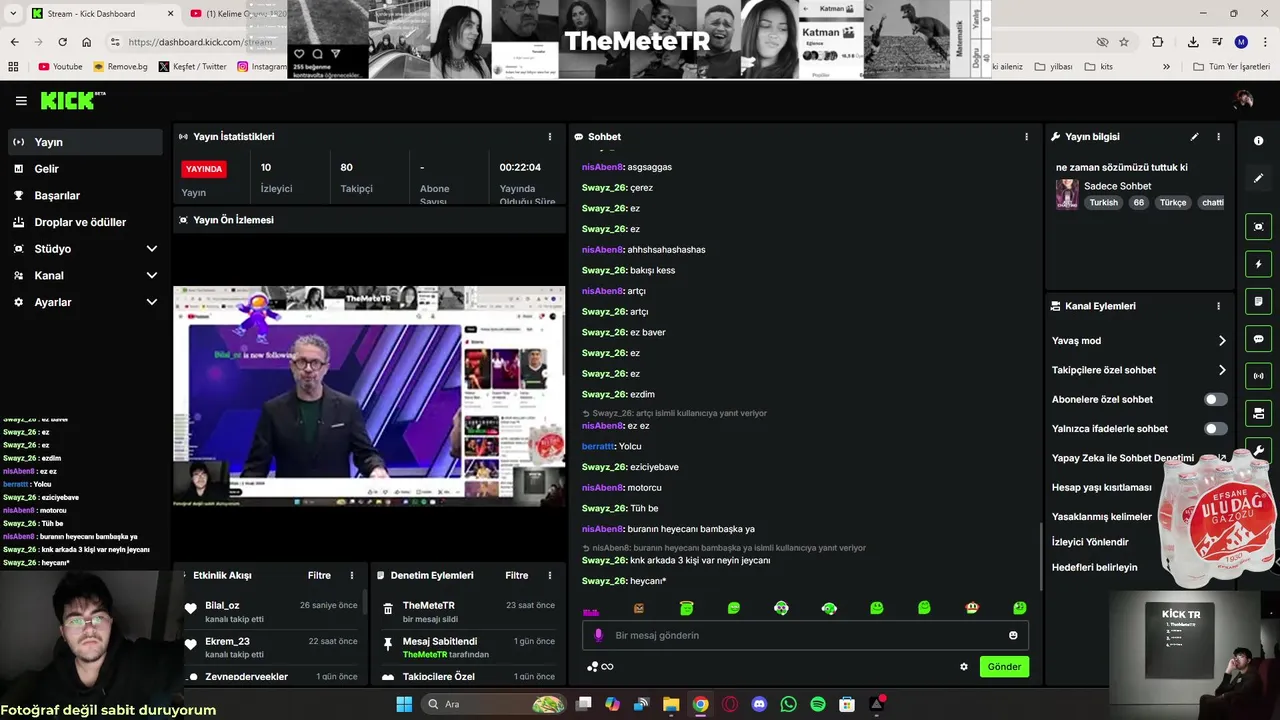Open Denetim Eylemleri three-dot menu
This screenshot has width=1280, height=720.
tap(549, 576)
